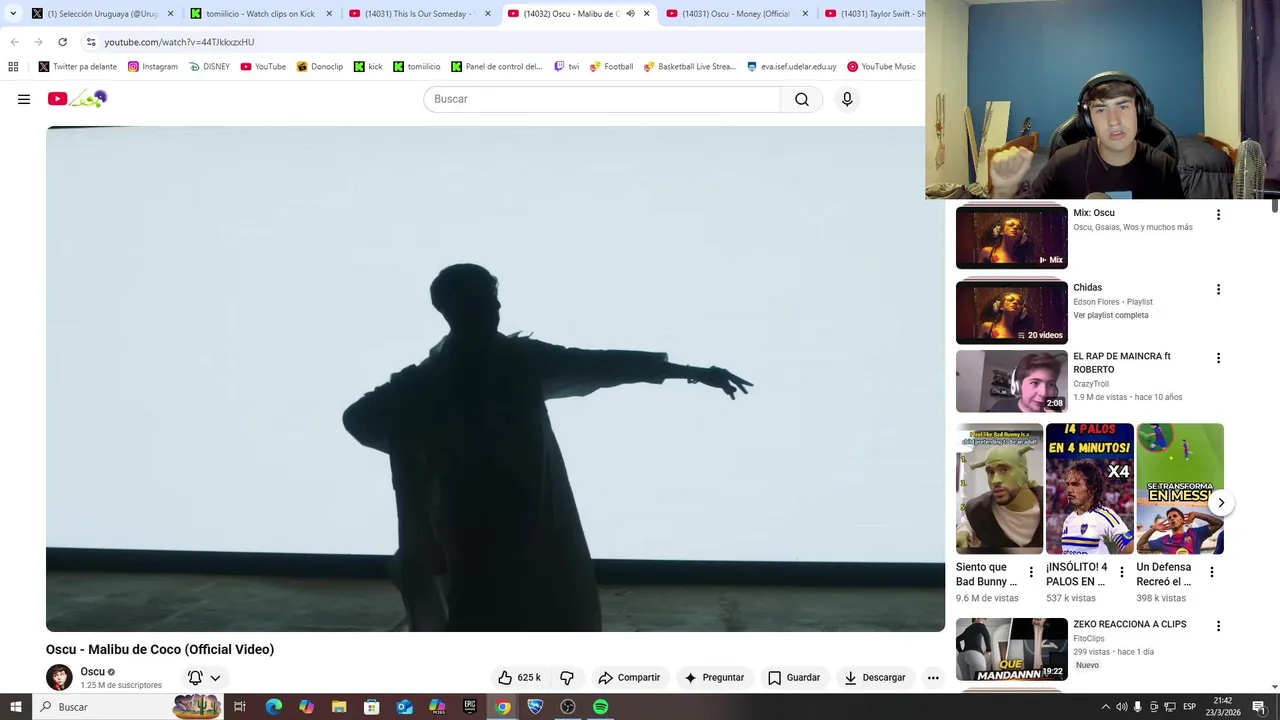View site information icon in address bar
The width and height of the screenshot is (1280, 720).
coord(91,42)
